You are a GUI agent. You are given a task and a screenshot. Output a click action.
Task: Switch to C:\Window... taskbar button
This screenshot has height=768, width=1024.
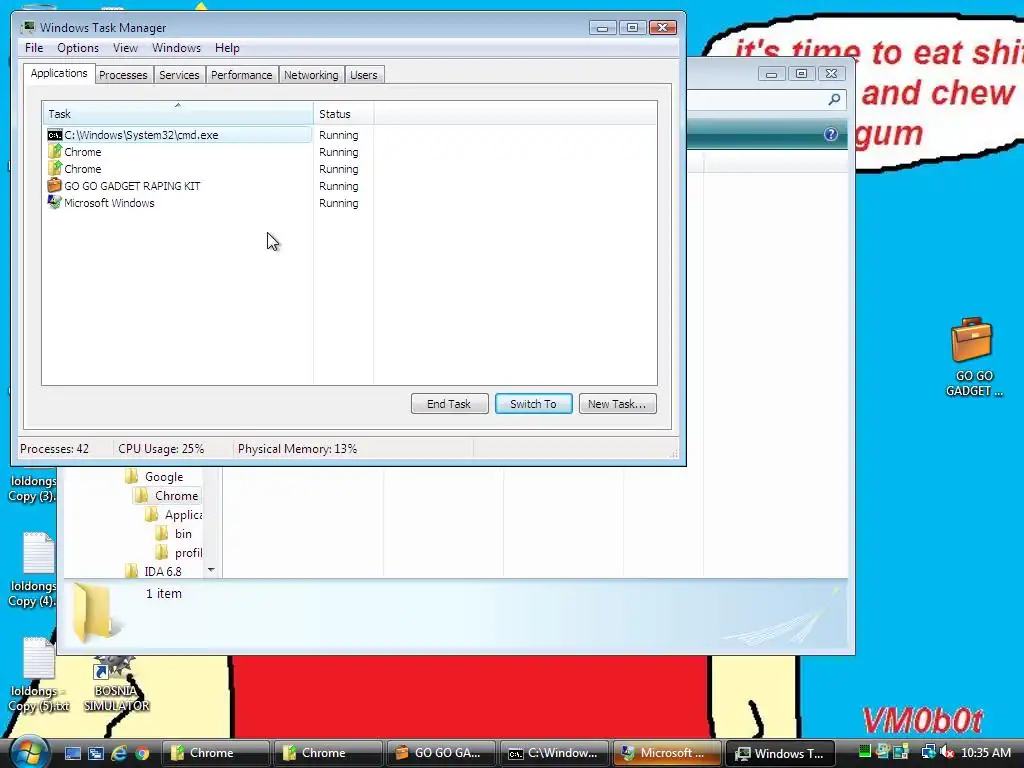pyautogui.click(x=554, y=753)
